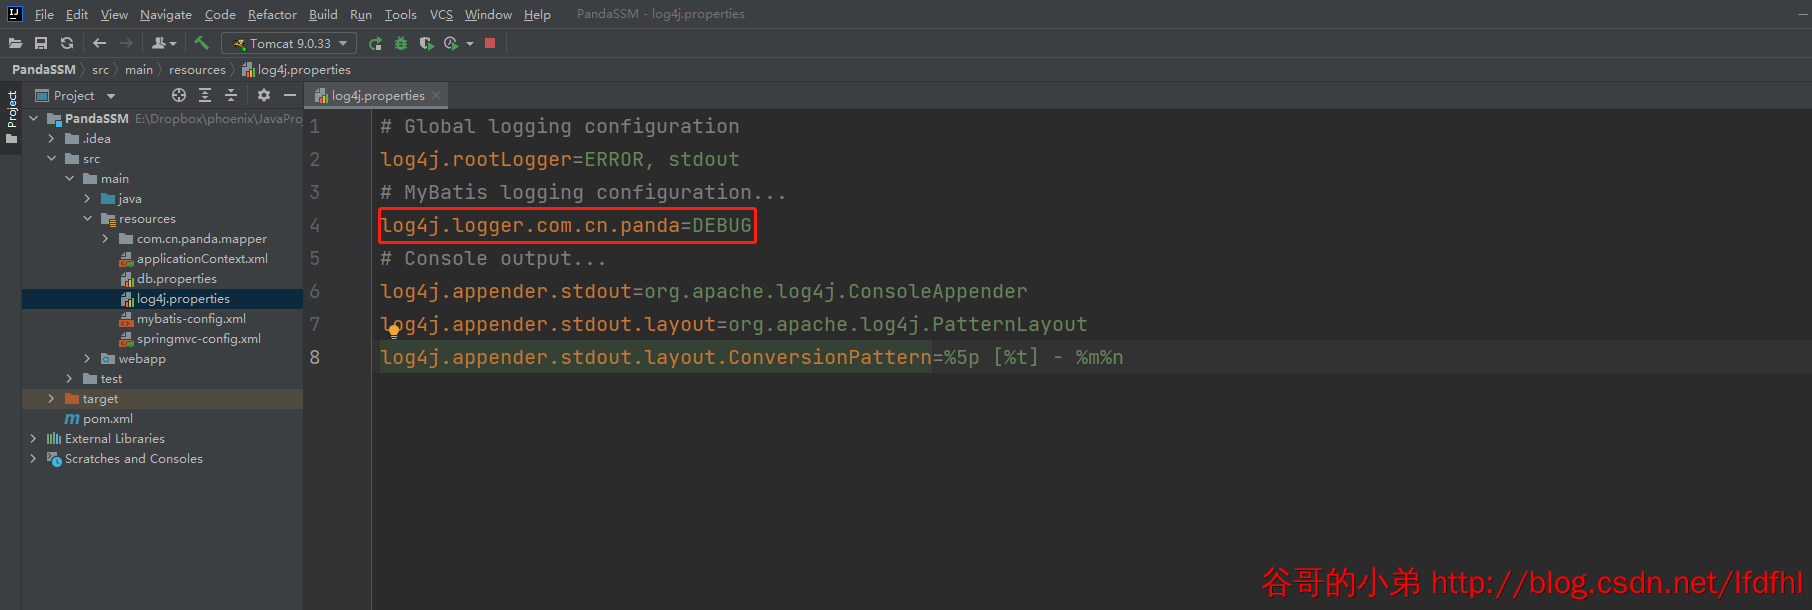
Task: Select log4j.properties in the project tree
Action: point(183,298)
